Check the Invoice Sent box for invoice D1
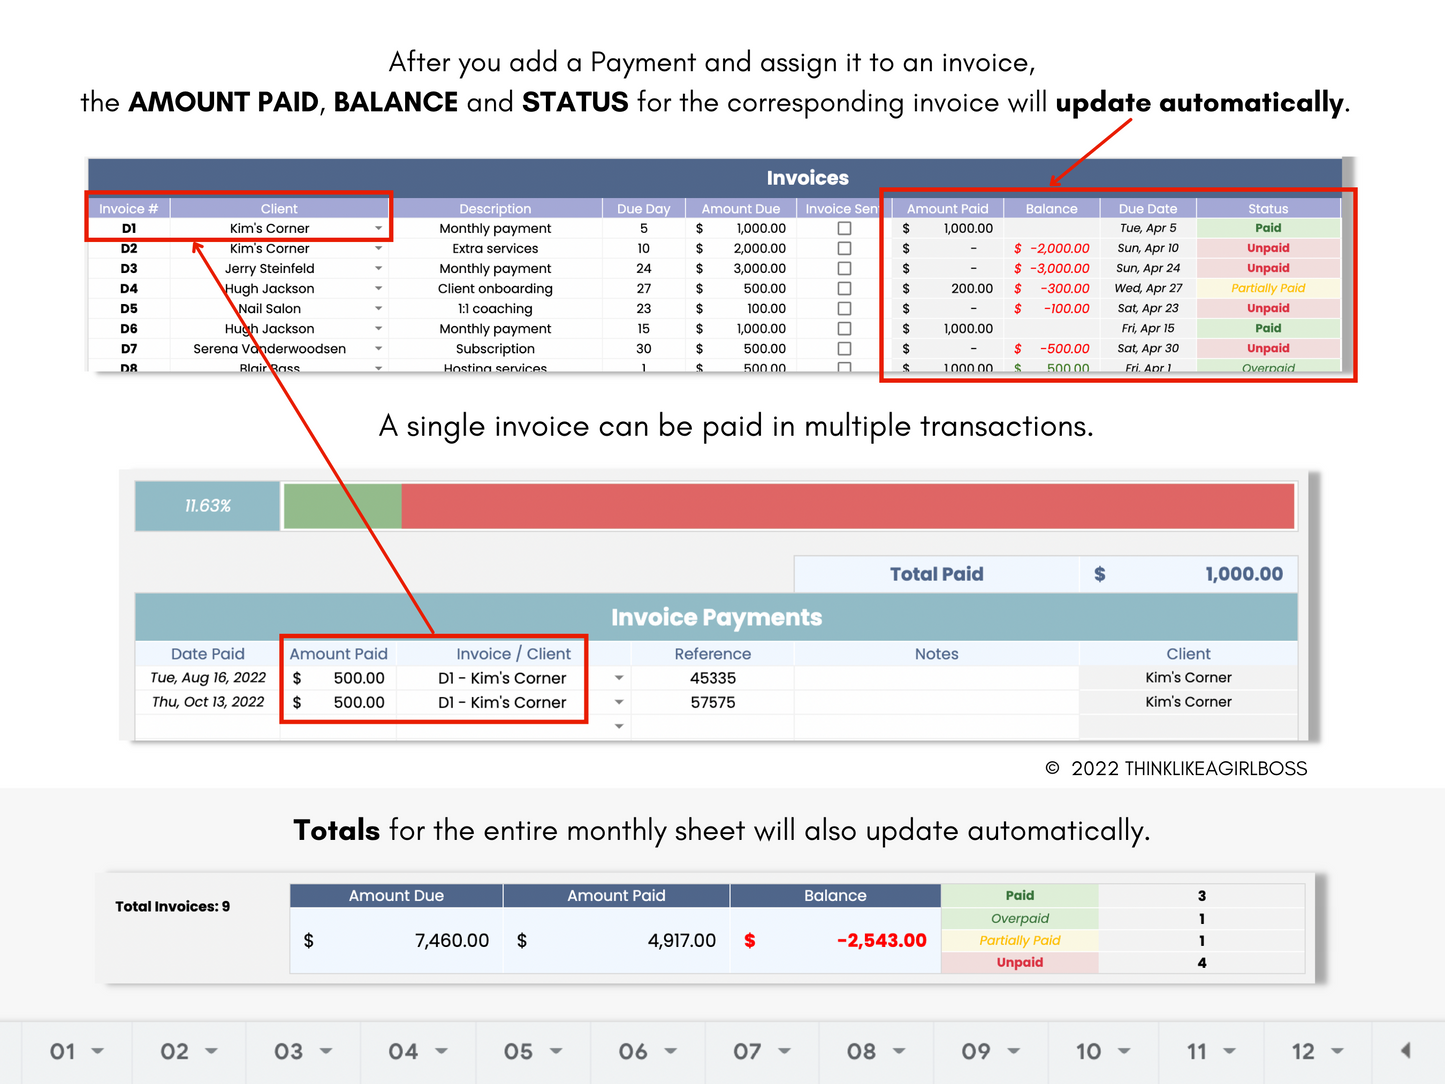The width and height of the screenshot is (1445, 1084). [x=845, y=228]
